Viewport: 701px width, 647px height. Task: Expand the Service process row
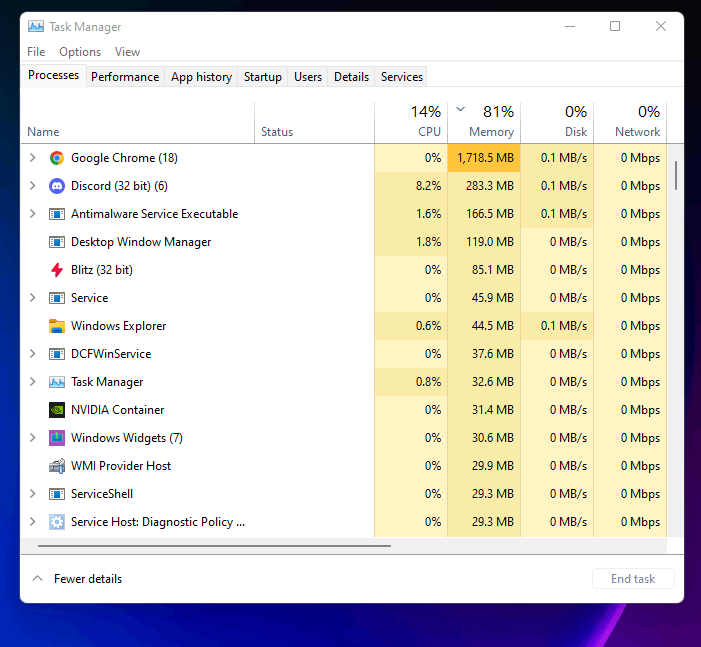coord(33,298)
